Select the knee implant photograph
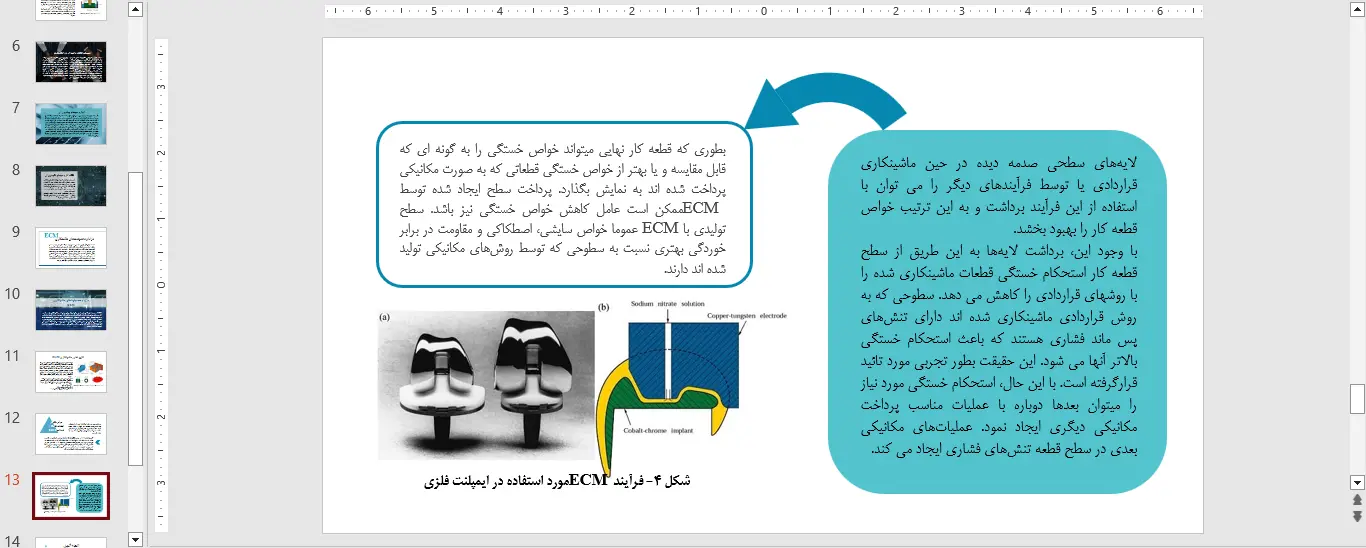Screen dimensions: 1366x548 click(485, 383)
